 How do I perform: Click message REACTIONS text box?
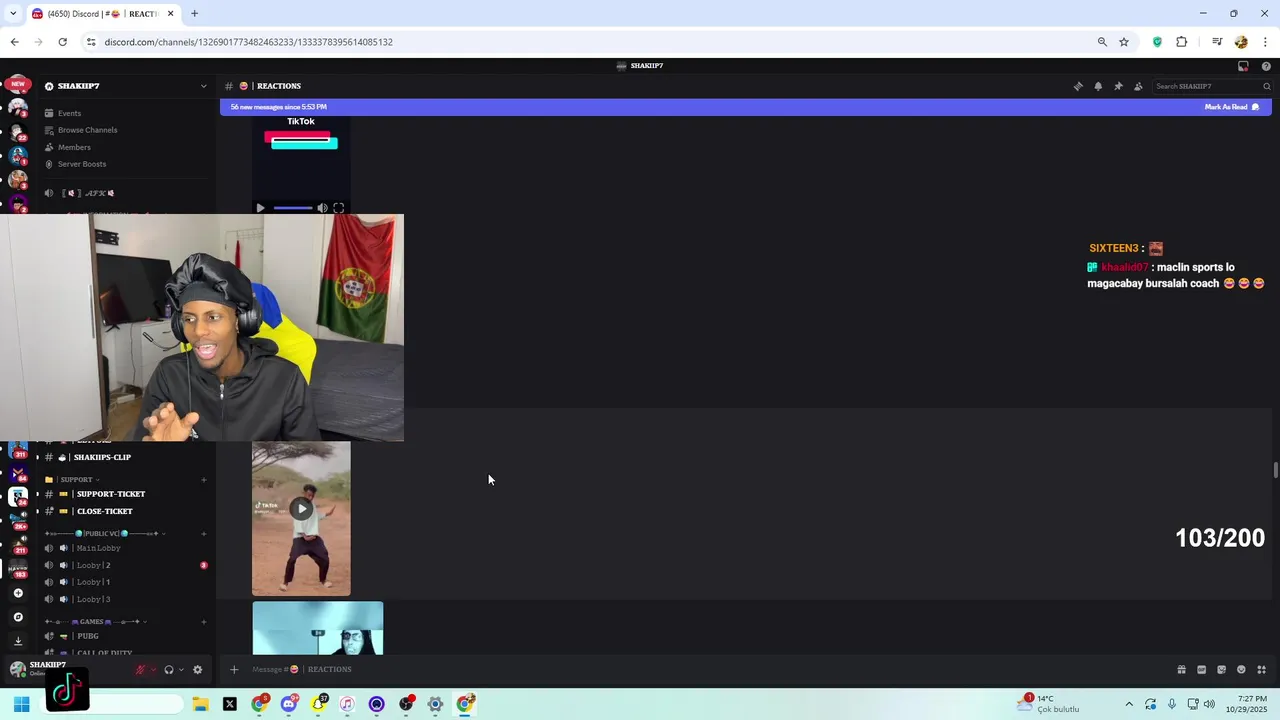700,669
